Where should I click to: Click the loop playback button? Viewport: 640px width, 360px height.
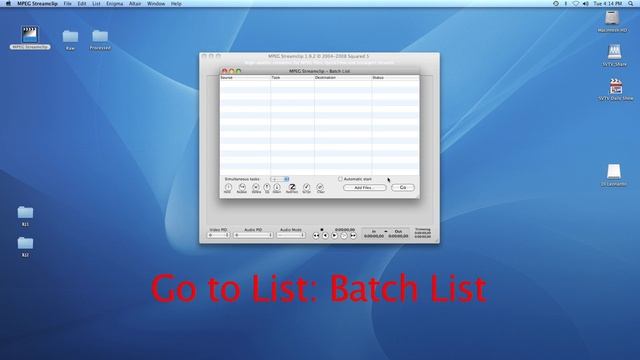coord(344,236)
